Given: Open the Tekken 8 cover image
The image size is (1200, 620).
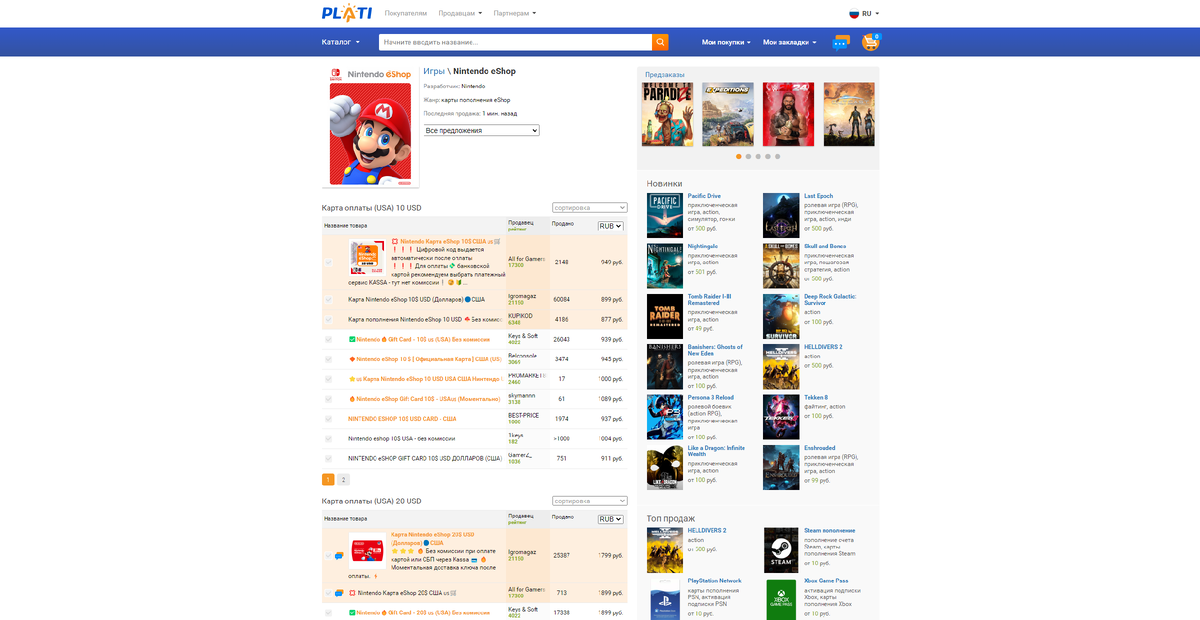Looking at the screenshot, I should tap(781, 417).
